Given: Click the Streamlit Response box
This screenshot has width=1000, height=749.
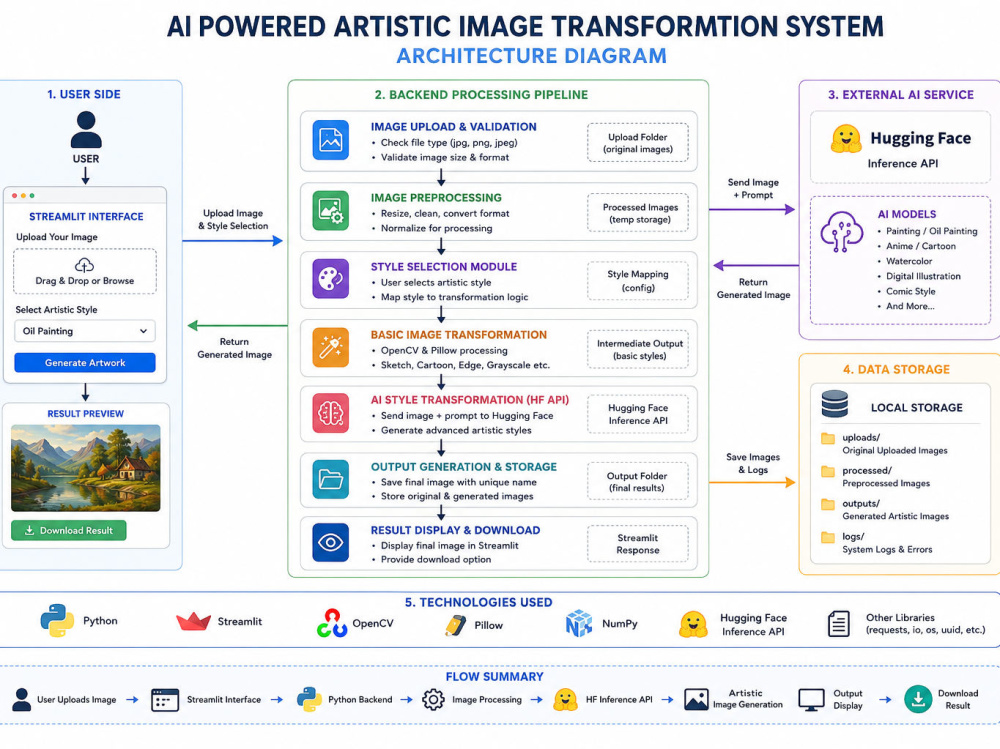Looking at the screenshot, I should point(638,544).
